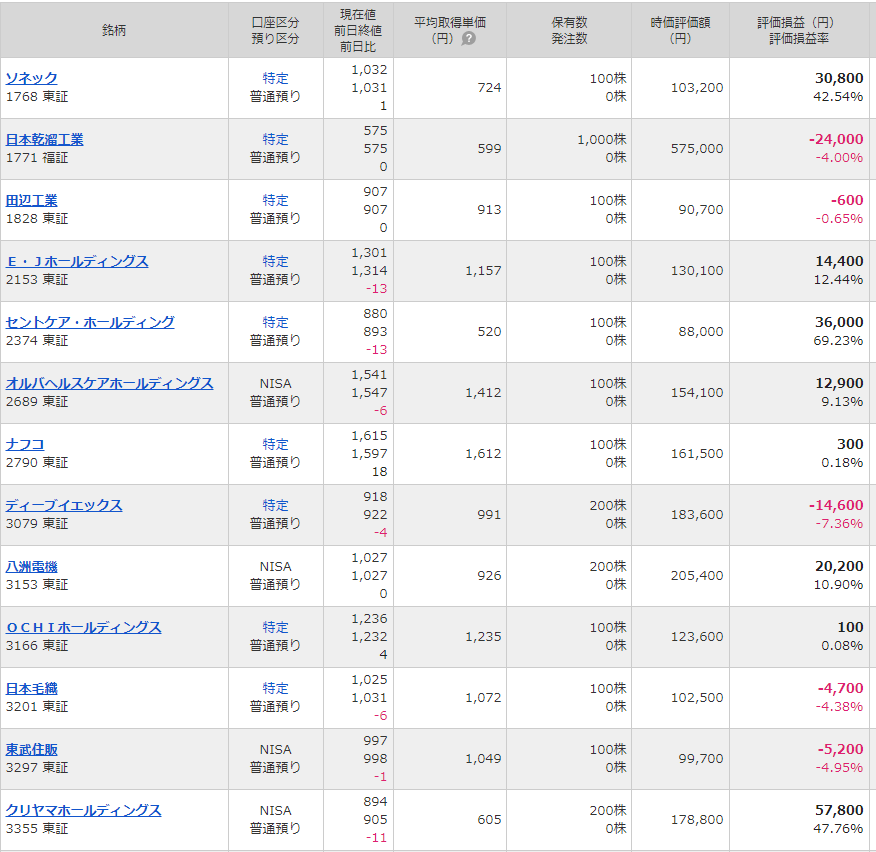
Task: Click the 123,600 valuation for OCHIホールディングス
Action: click(697, 636)
